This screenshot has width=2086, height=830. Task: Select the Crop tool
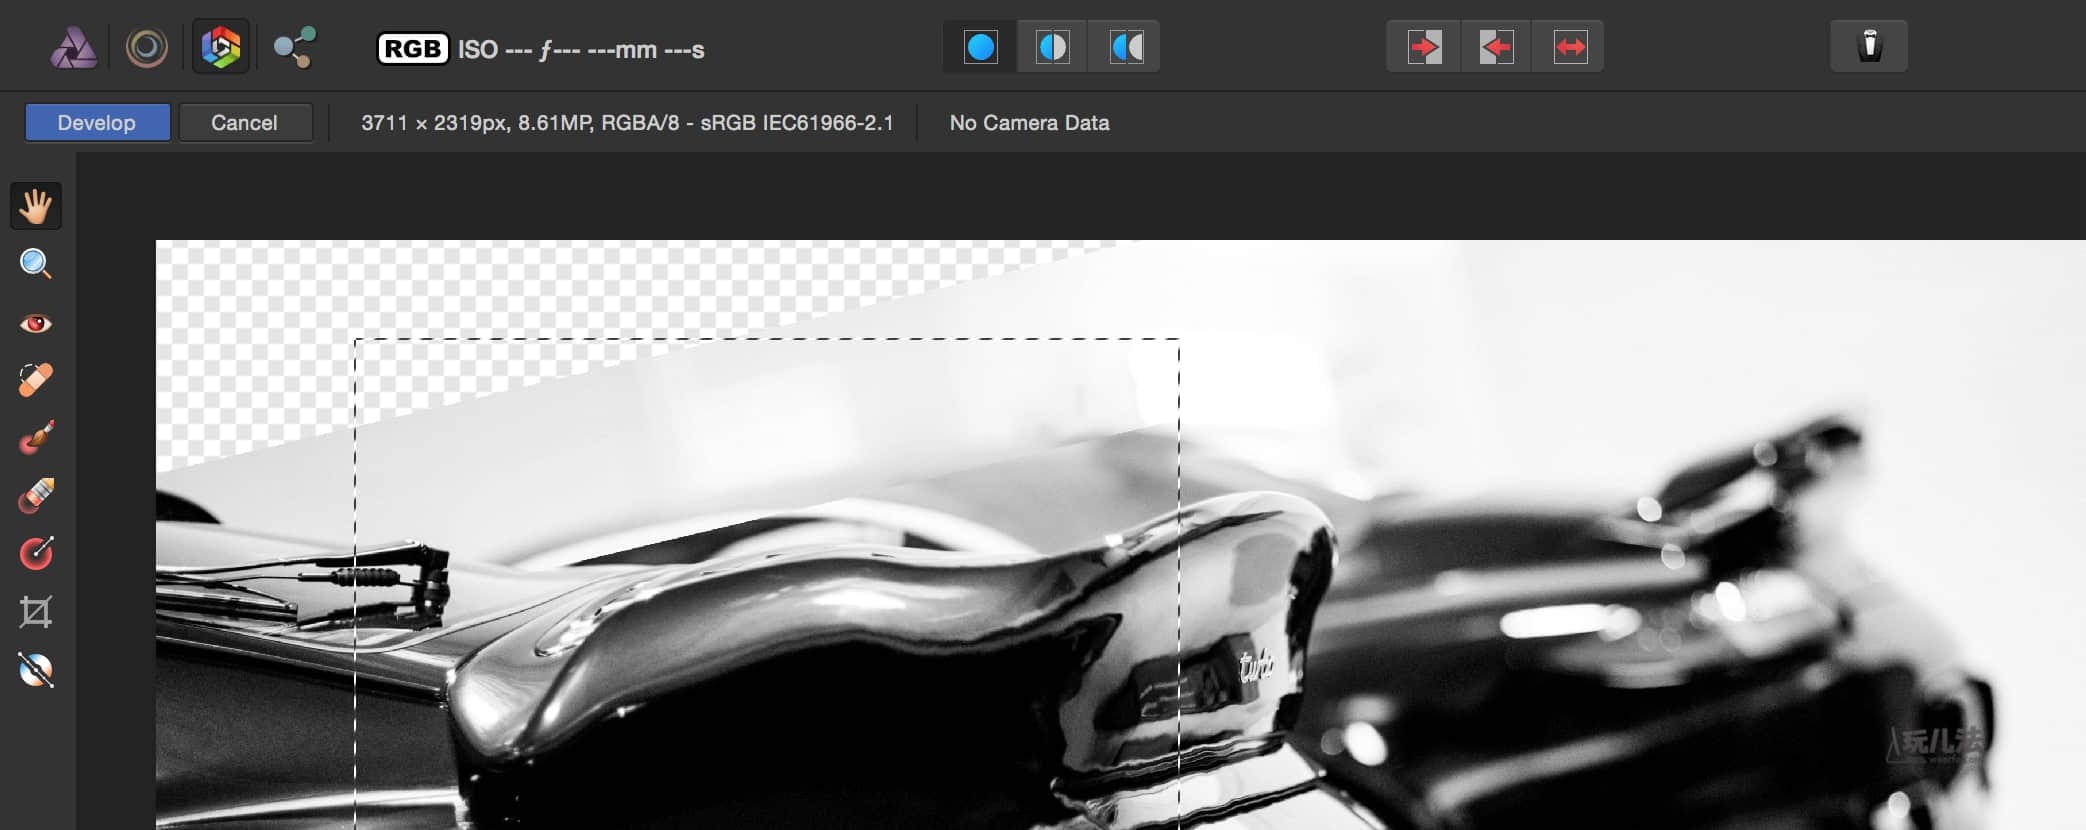[36, 611]
